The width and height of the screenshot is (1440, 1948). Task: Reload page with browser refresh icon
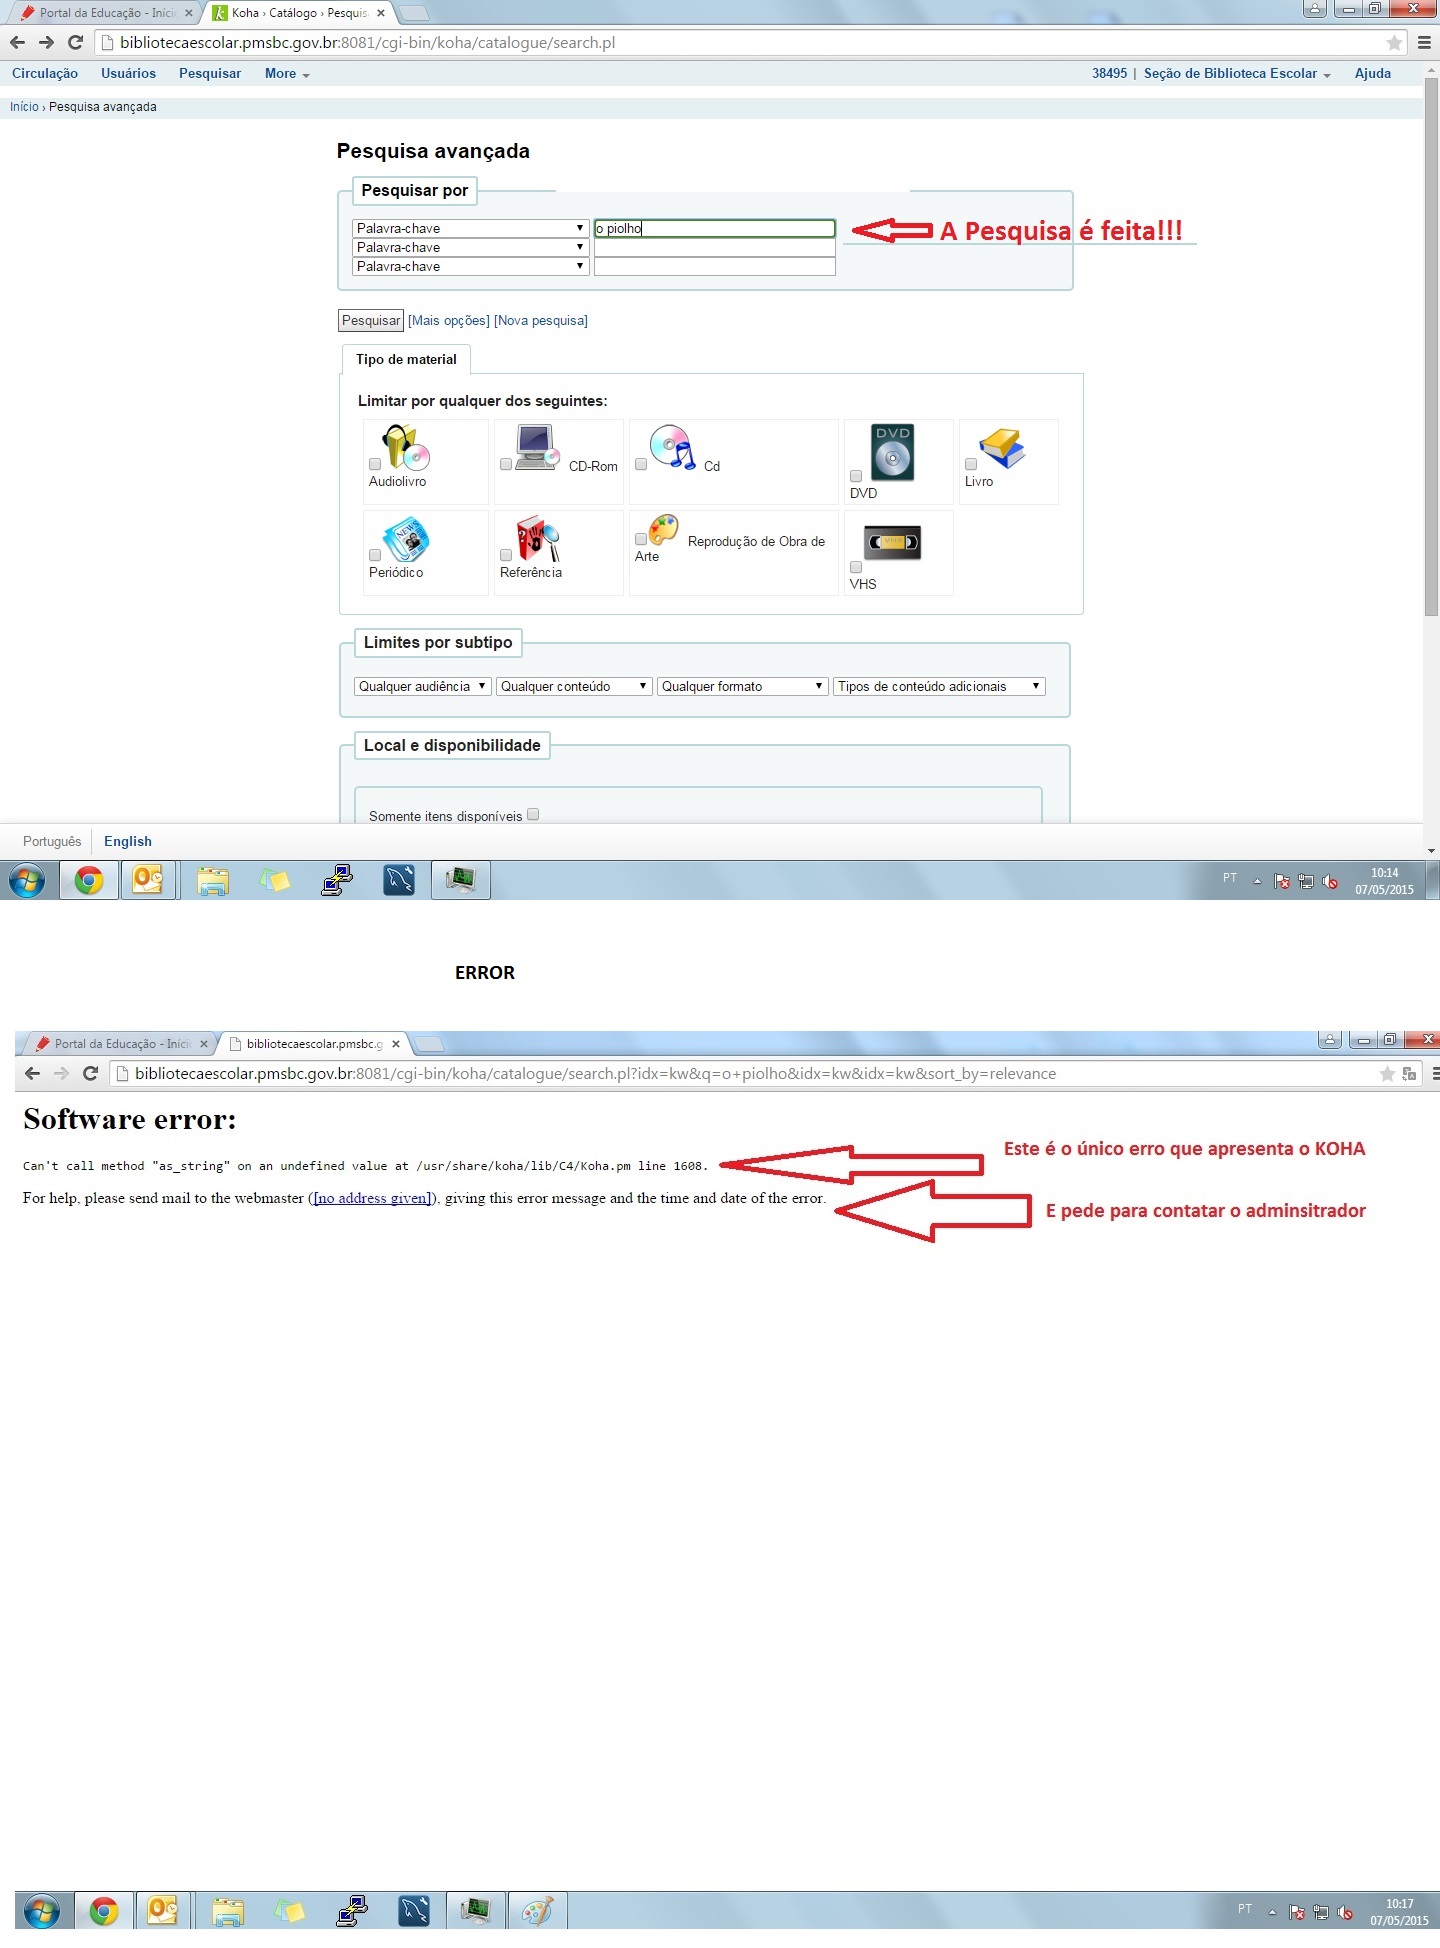click(x=75, y=43)
